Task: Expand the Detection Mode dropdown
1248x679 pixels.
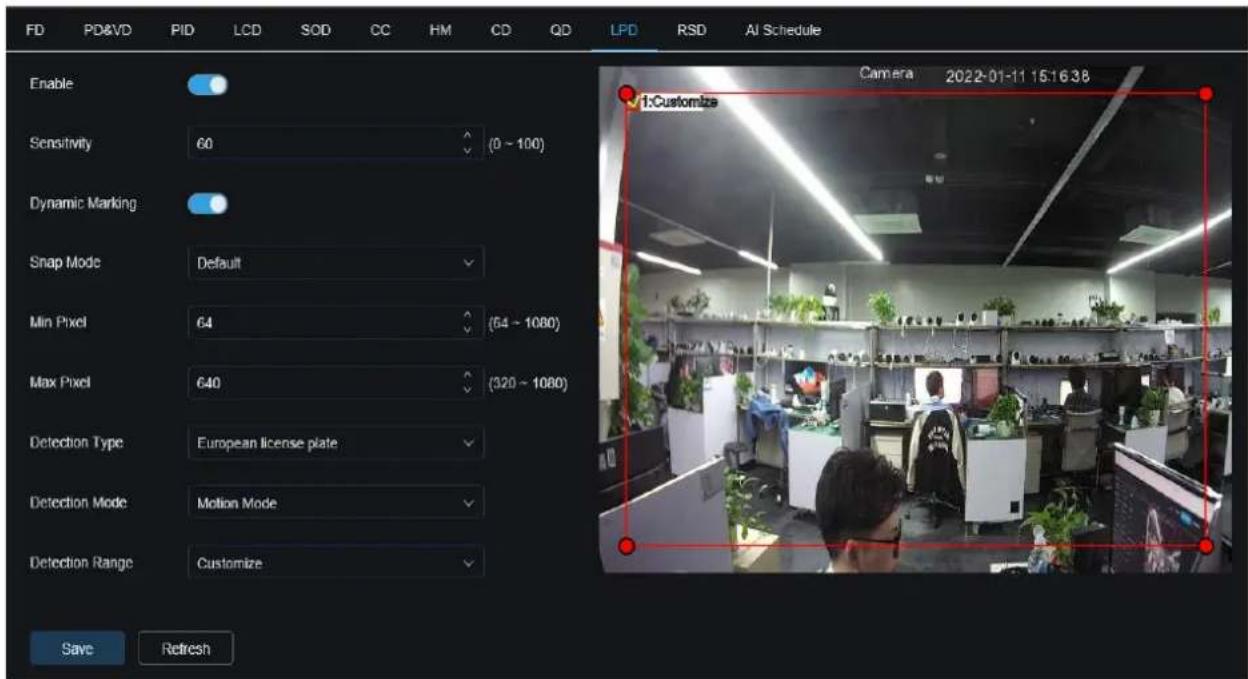Action: tap(336, 504)
